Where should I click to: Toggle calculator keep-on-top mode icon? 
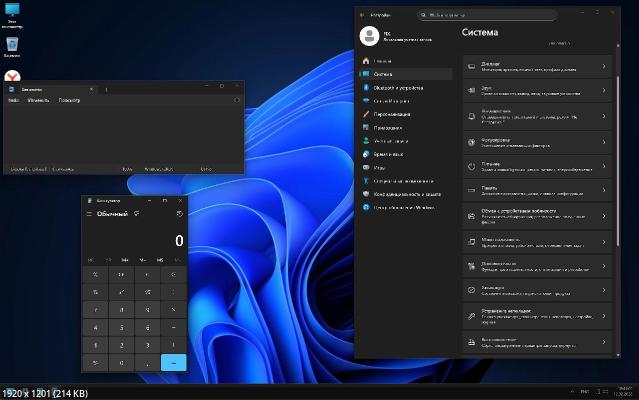pyautogui.click(x=137, y=214)
